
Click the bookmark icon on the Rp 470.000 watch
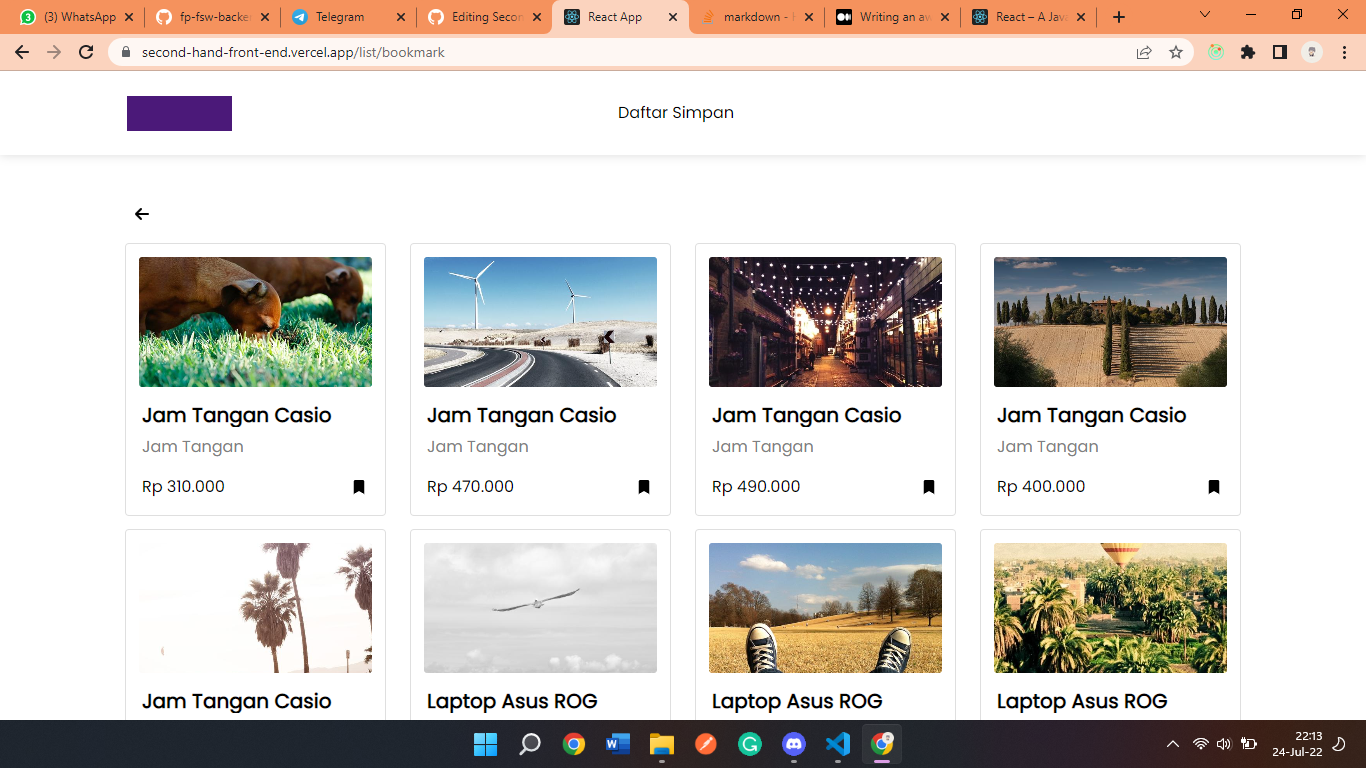(644, 486)
